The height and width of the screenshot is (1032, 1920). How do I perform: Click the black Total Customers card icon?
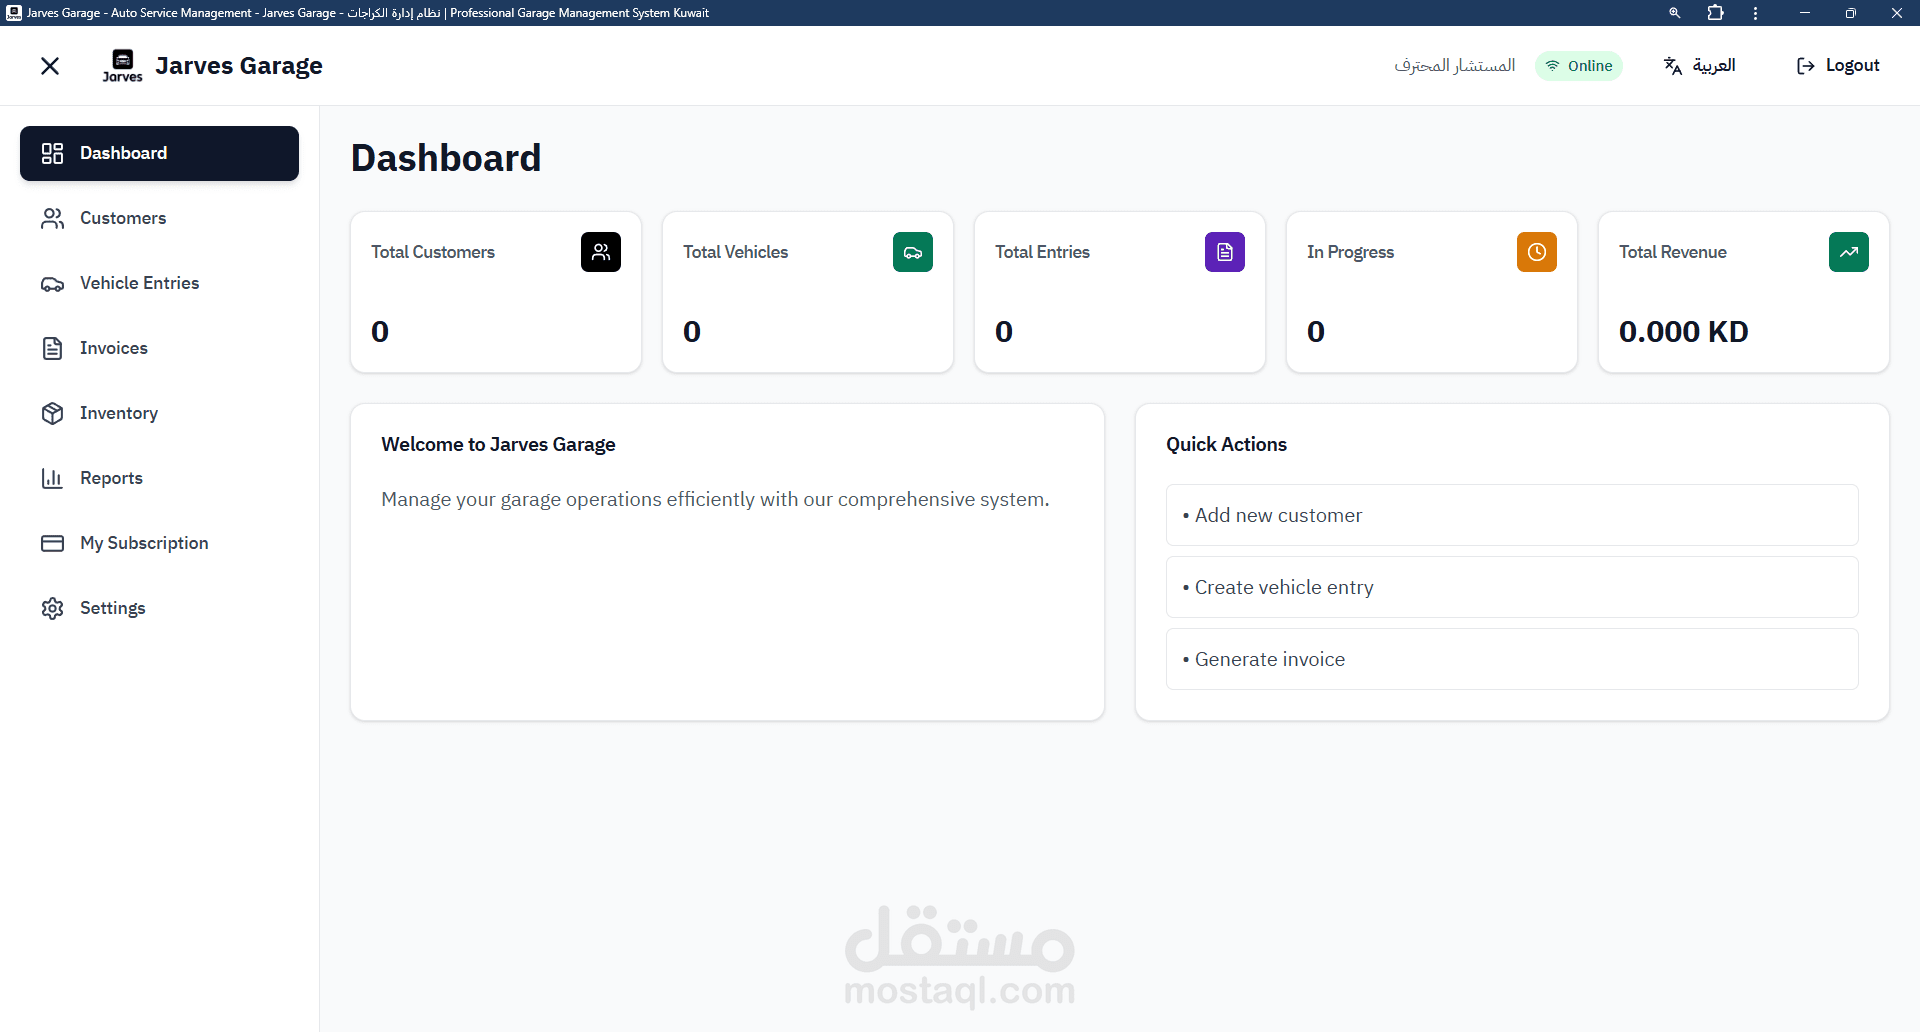[x=601, y=252]
